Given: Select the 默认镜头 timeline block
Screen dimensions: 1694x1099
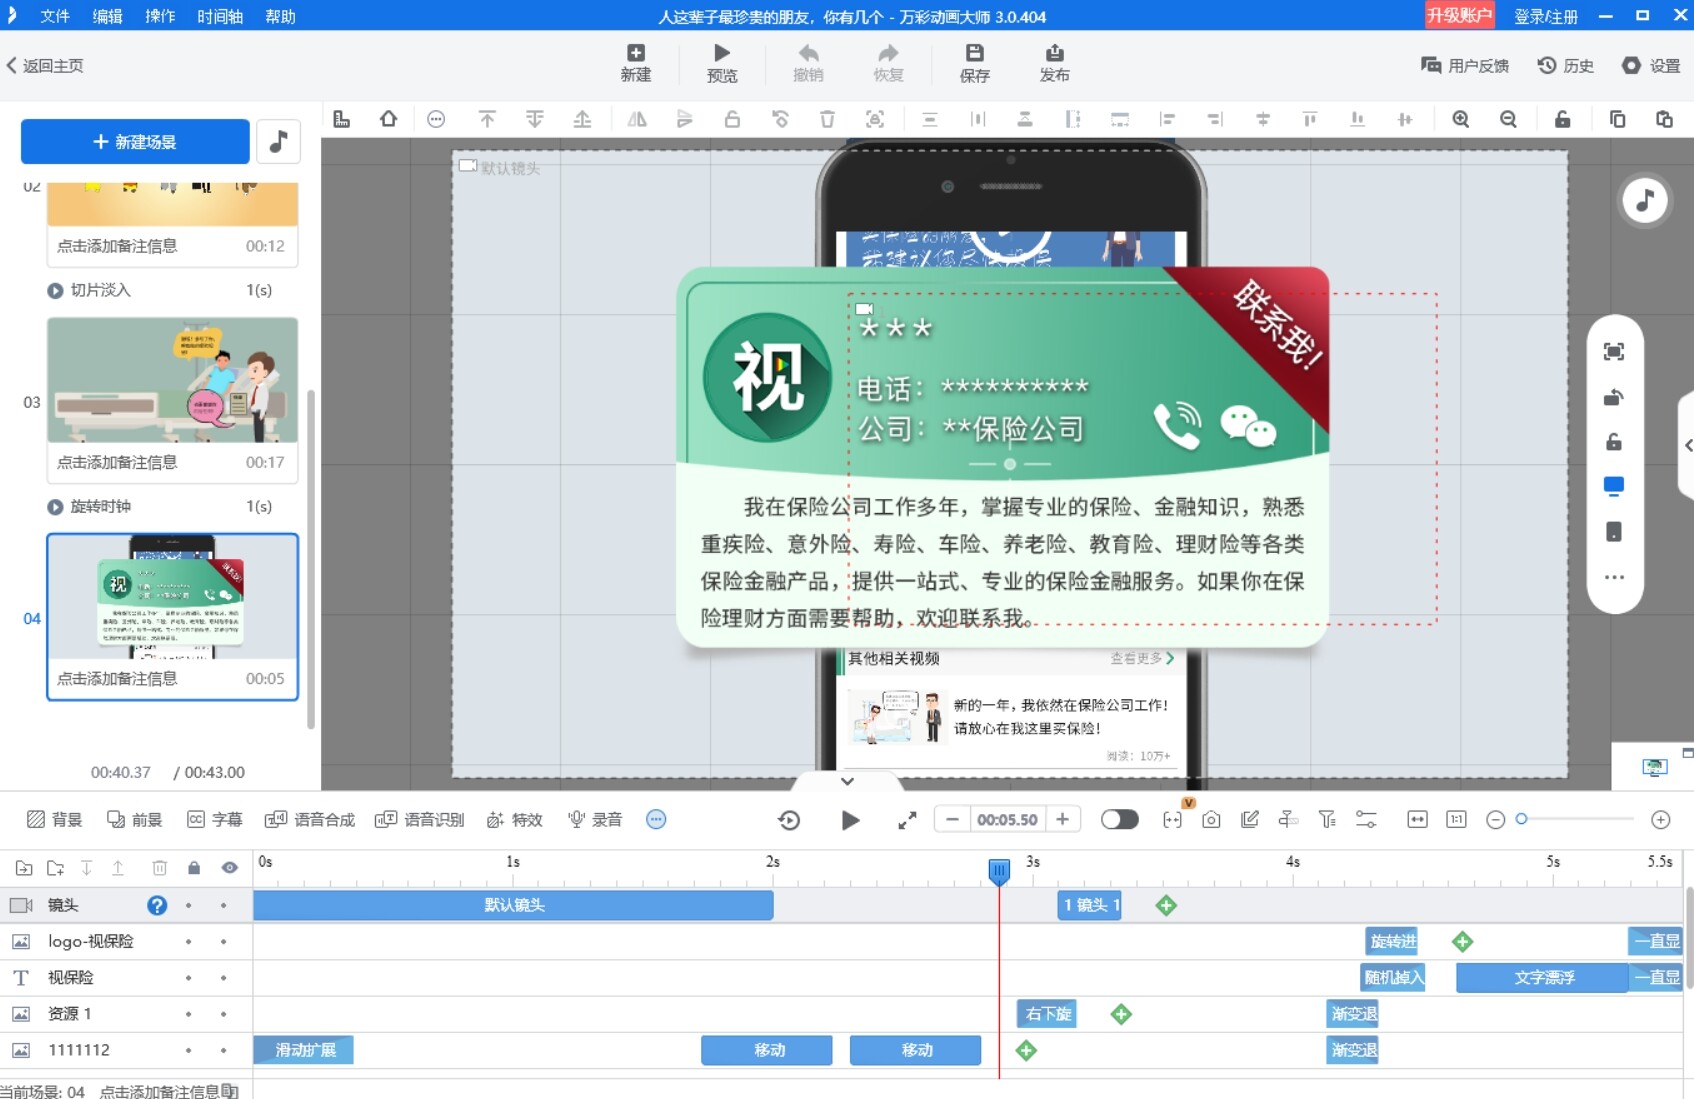Looking at the screenshot, I should pyautogui.click(x=514, y=905).
